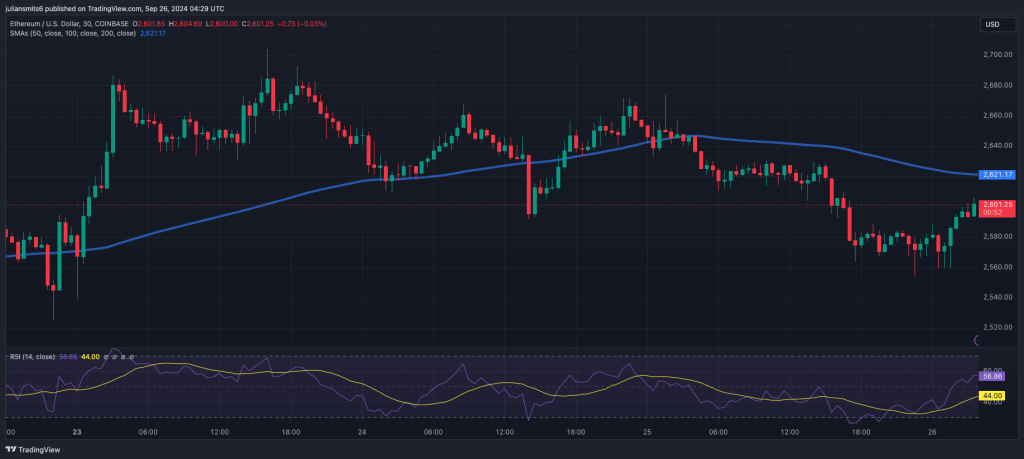Click the blue 2,621.17 tag on price axis
Screen dimensions: 1024x459
point(997,174)
